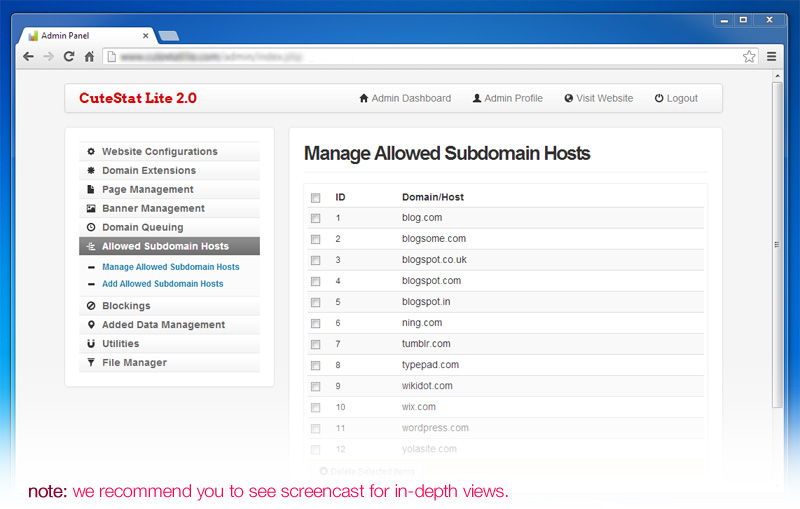Expand the Added Data Management section

169,324
